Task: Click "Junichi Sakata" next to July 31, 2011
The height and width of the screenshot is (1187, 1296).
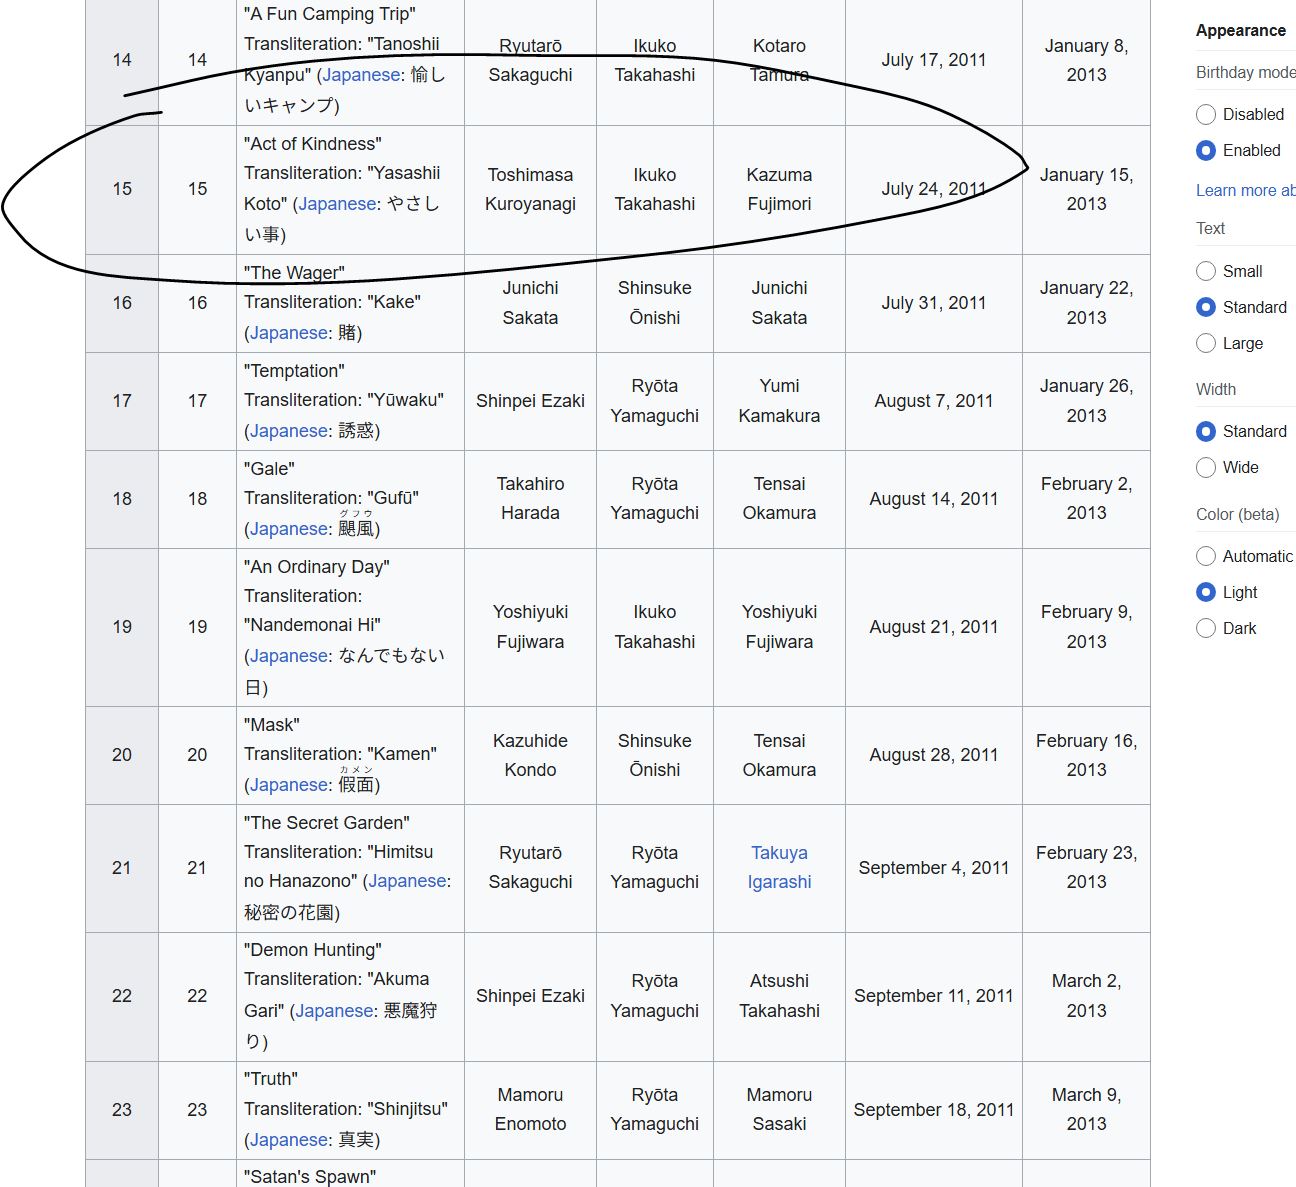Action: pyautogui.click(x=779, y=303)
